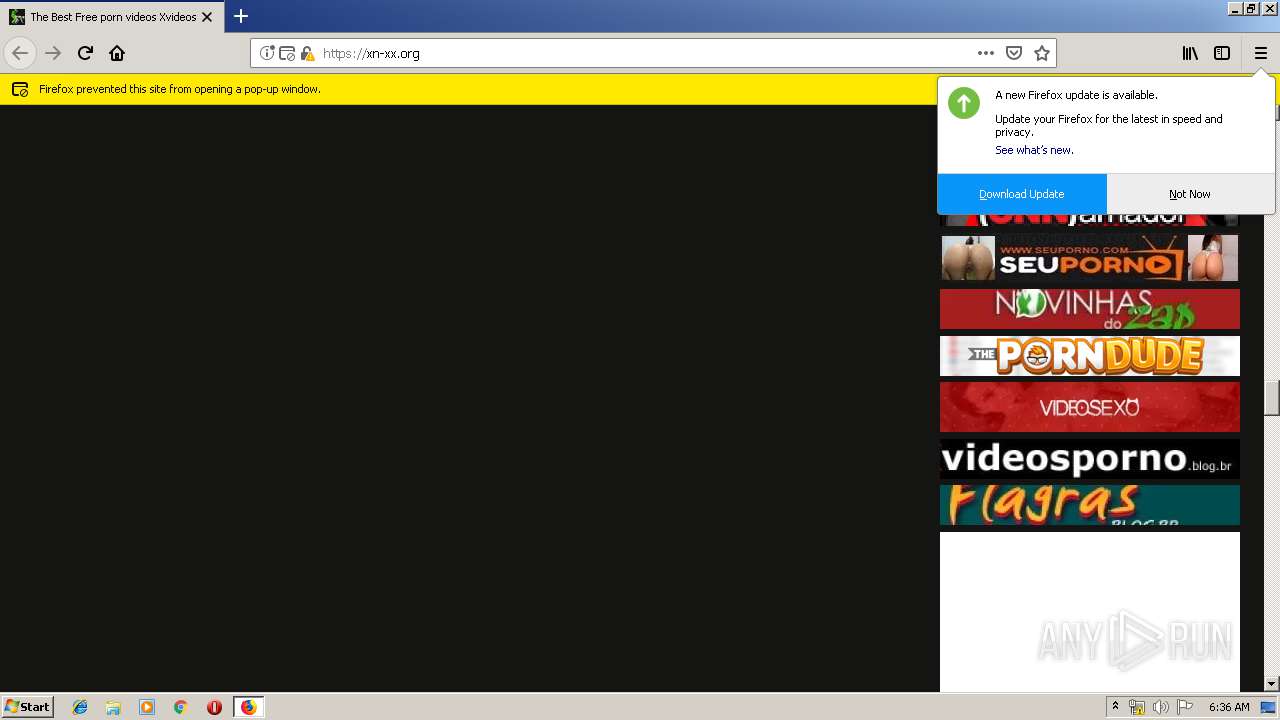This screenshot has height=720, width=1280.
Task: Minimize the Firefox window
Action: (x=1234, y=8)
